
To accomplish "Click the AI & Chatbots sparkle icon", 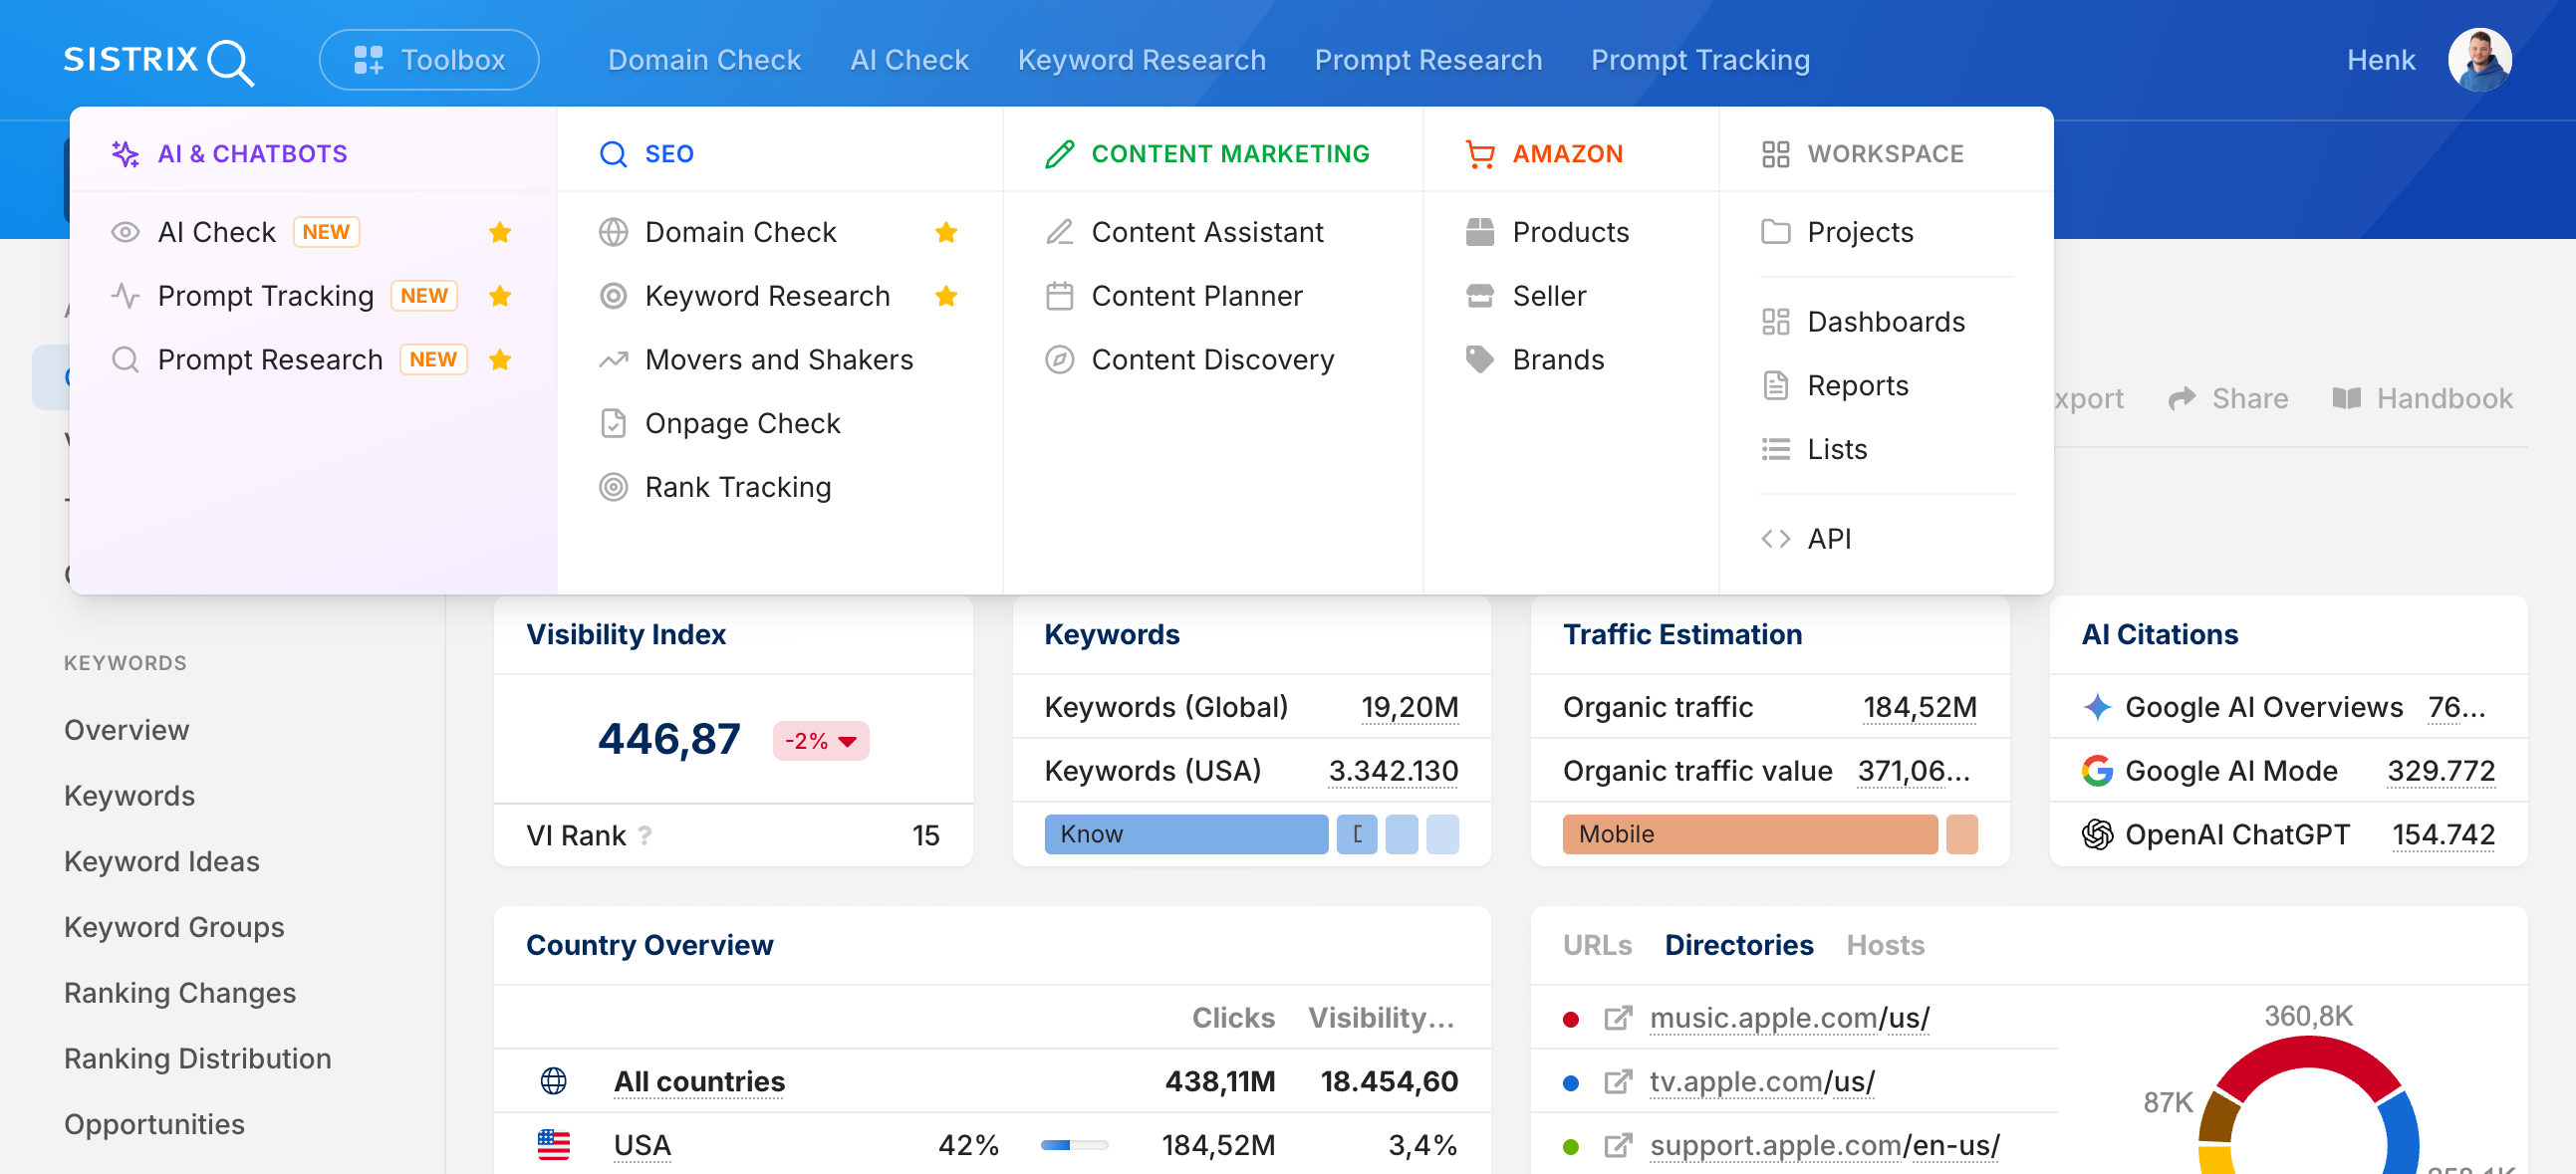I will 125,154.
